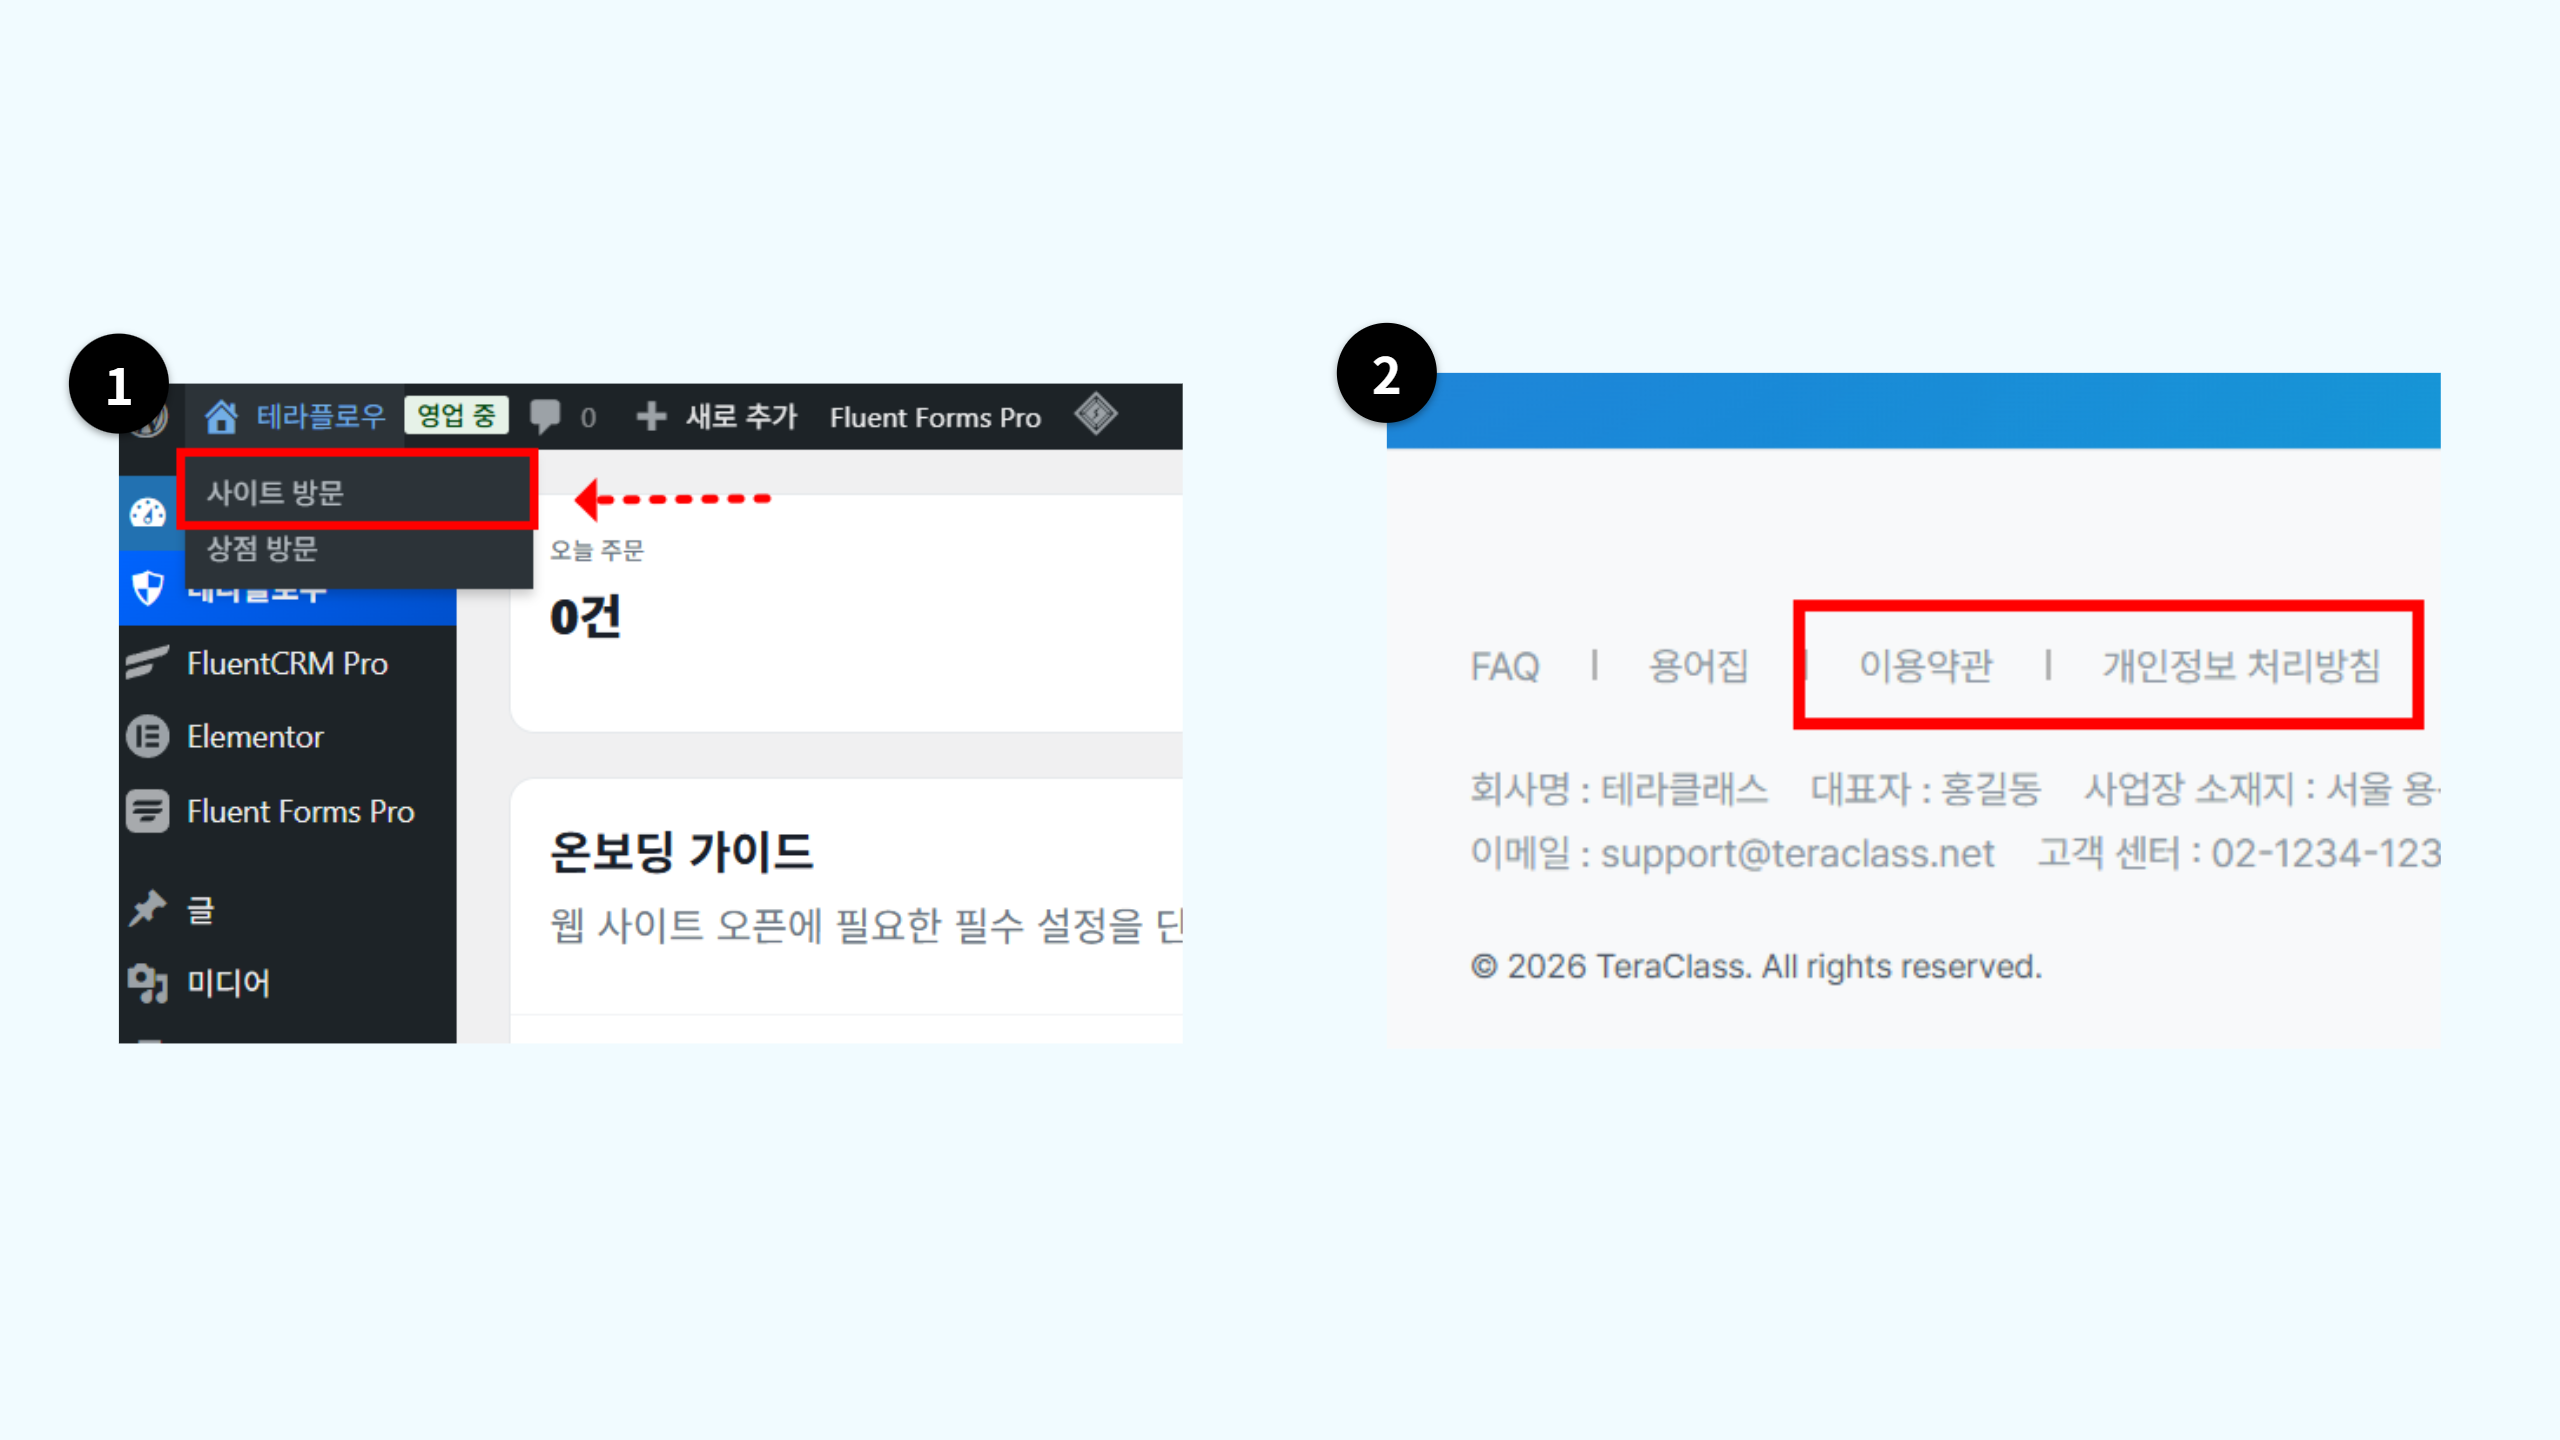The image size is (2560, 1440).
Task: Click the 영업 중 status badge
Action: 456,416
